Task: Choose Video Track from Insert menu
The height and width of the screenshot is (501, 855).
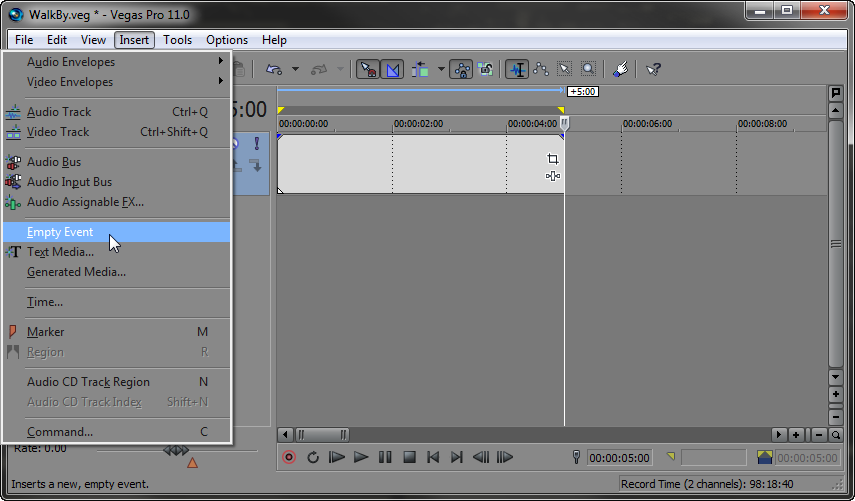Action: [117, 132]
